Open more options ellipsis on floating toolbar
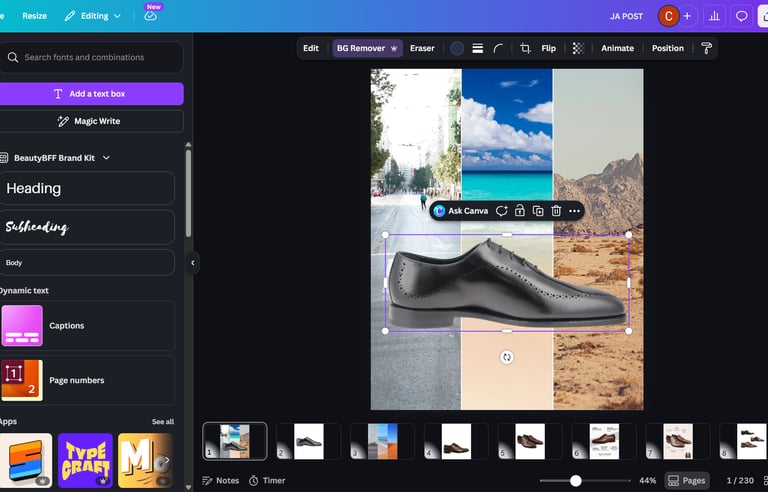Viewport: 768px width, 492px height. 575,211
